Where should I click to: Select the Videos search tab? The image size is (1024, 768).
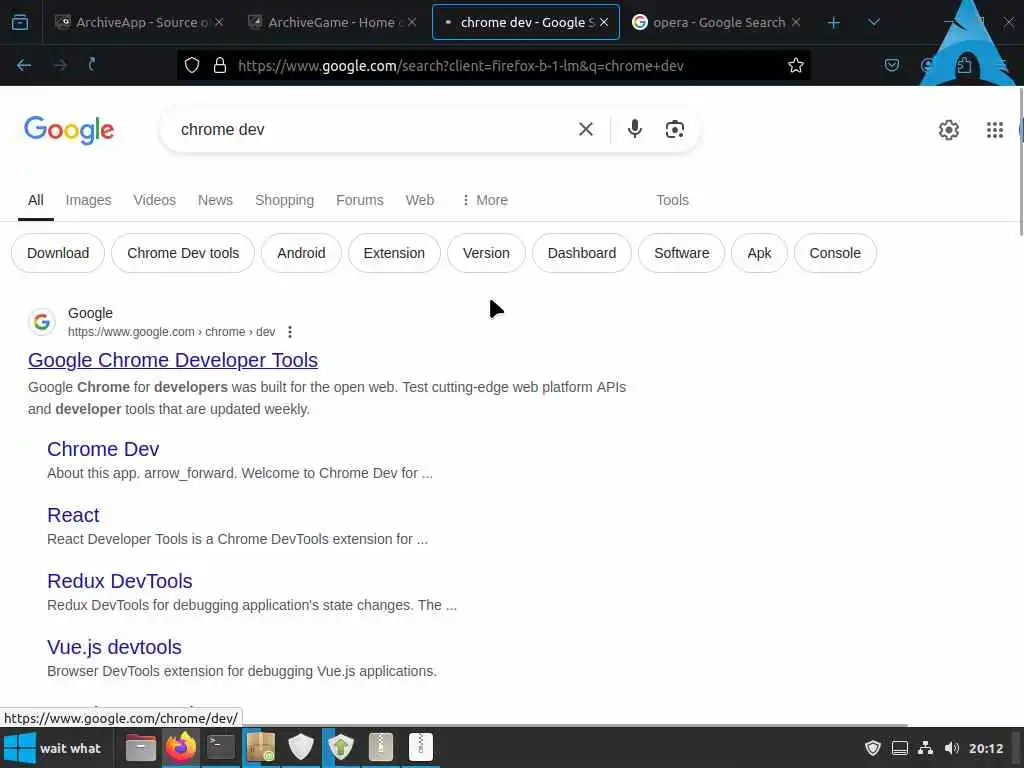[155, 200]
